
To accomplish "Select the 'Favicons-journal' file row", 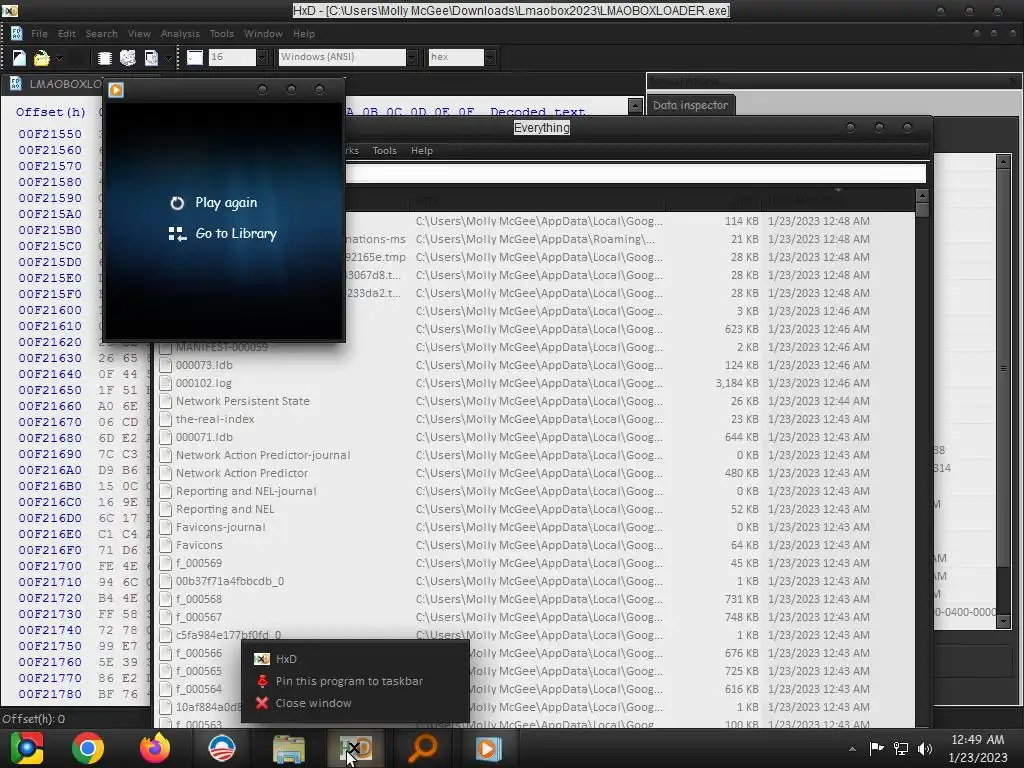I will point(536,527).
